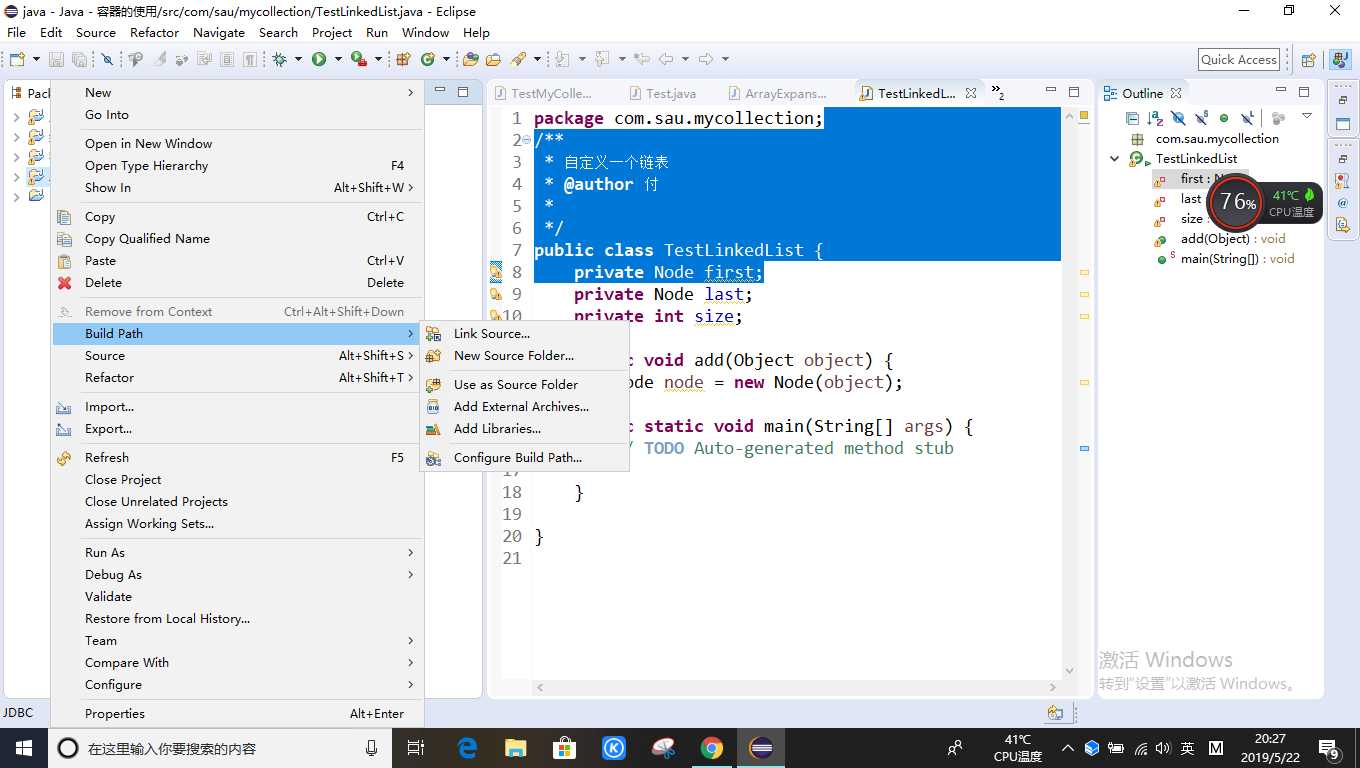The image size is (1360, 768).
Task: Toggle Hide Local Types in Outline
Action: coord(1247,118)
